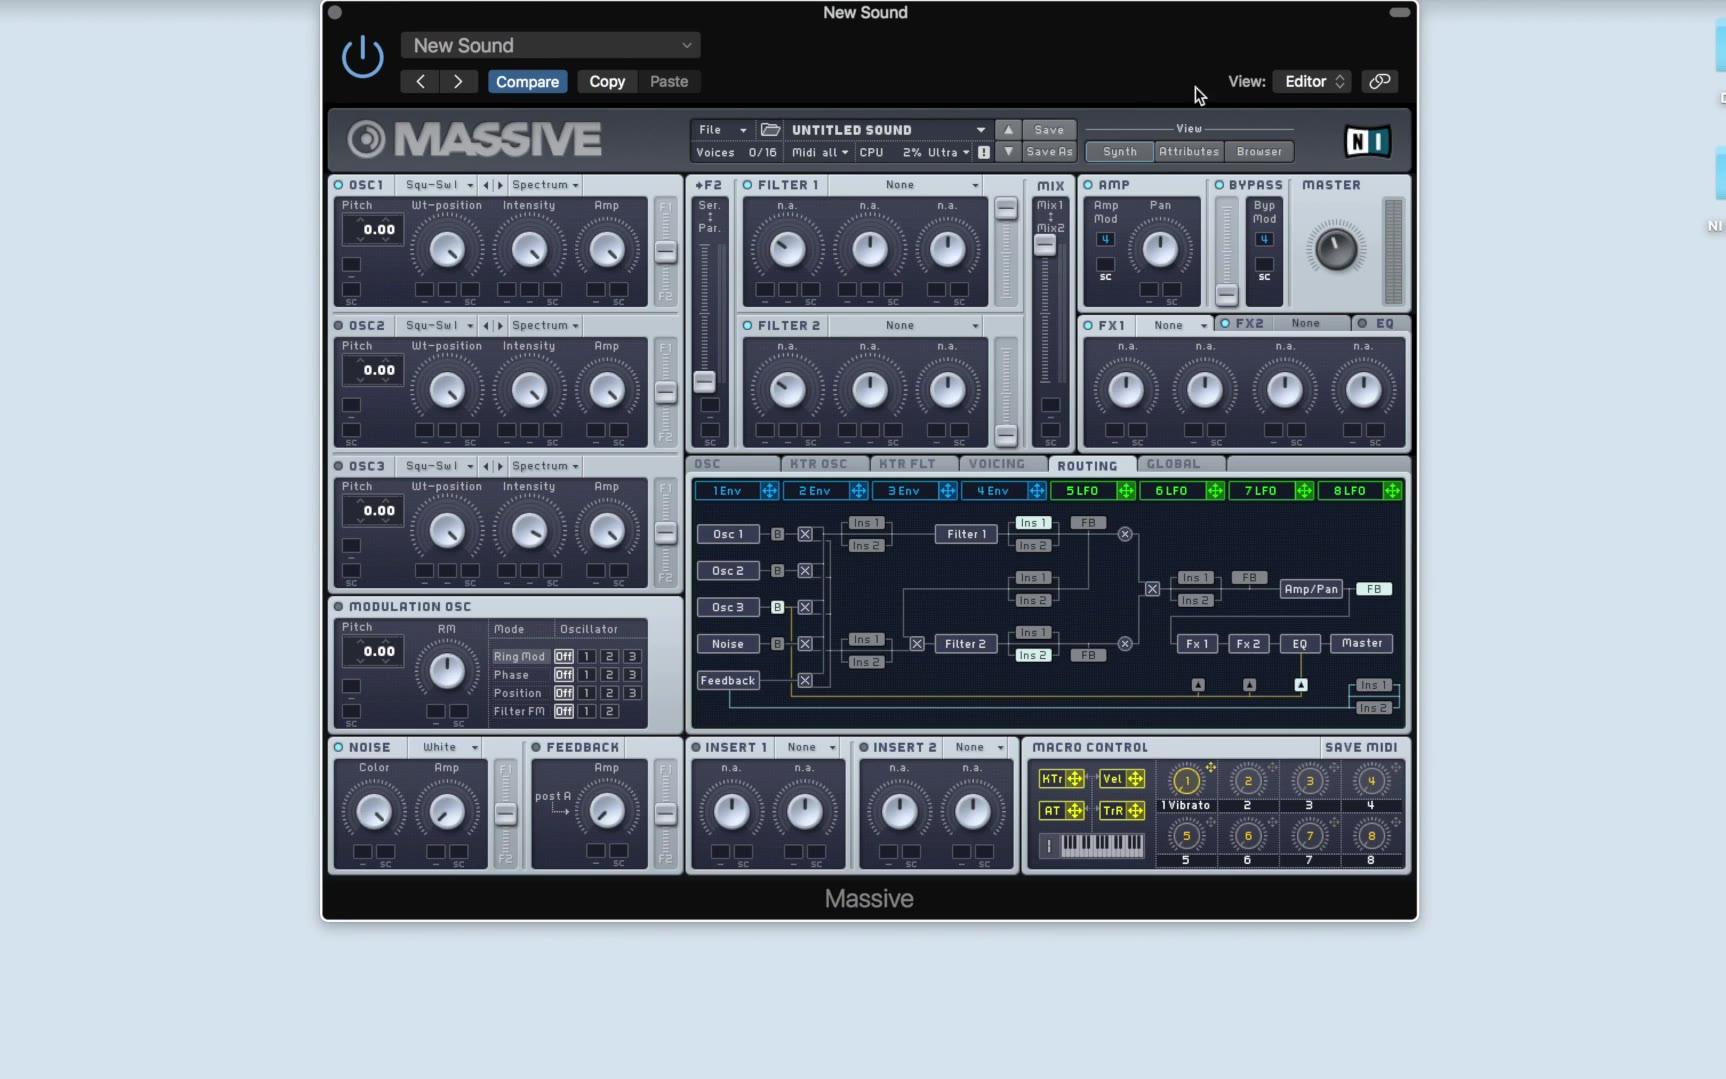Image resolution: width=1726 pixels, height=1079 pixels.
Task: Toggle the plugin power button
Action: (x=362, y=57)
